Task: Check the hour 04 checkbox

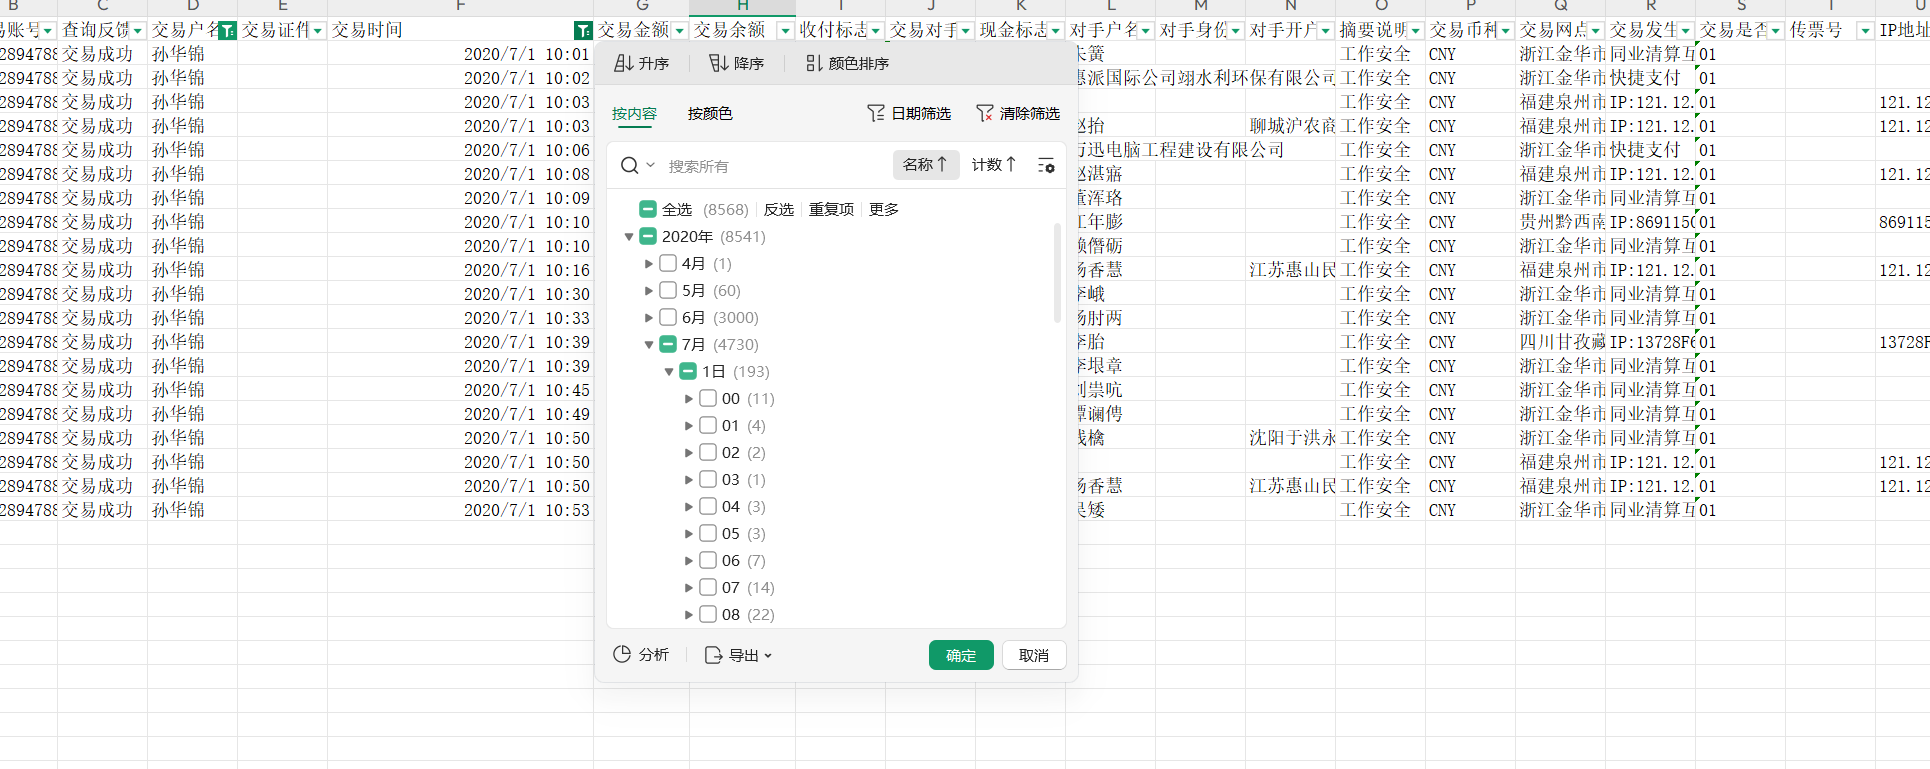Action: (708, 506)
